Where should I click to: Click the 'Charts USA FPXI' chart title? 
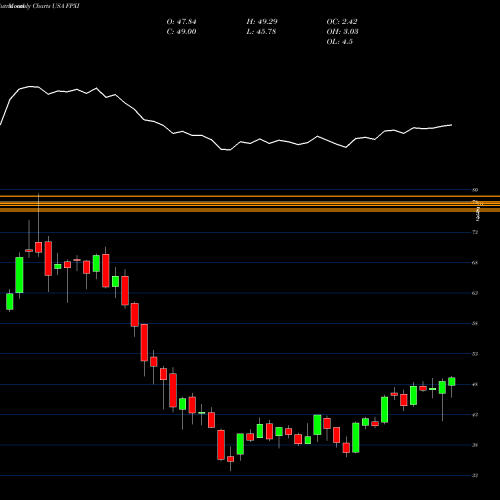click(x=56, y=6)
